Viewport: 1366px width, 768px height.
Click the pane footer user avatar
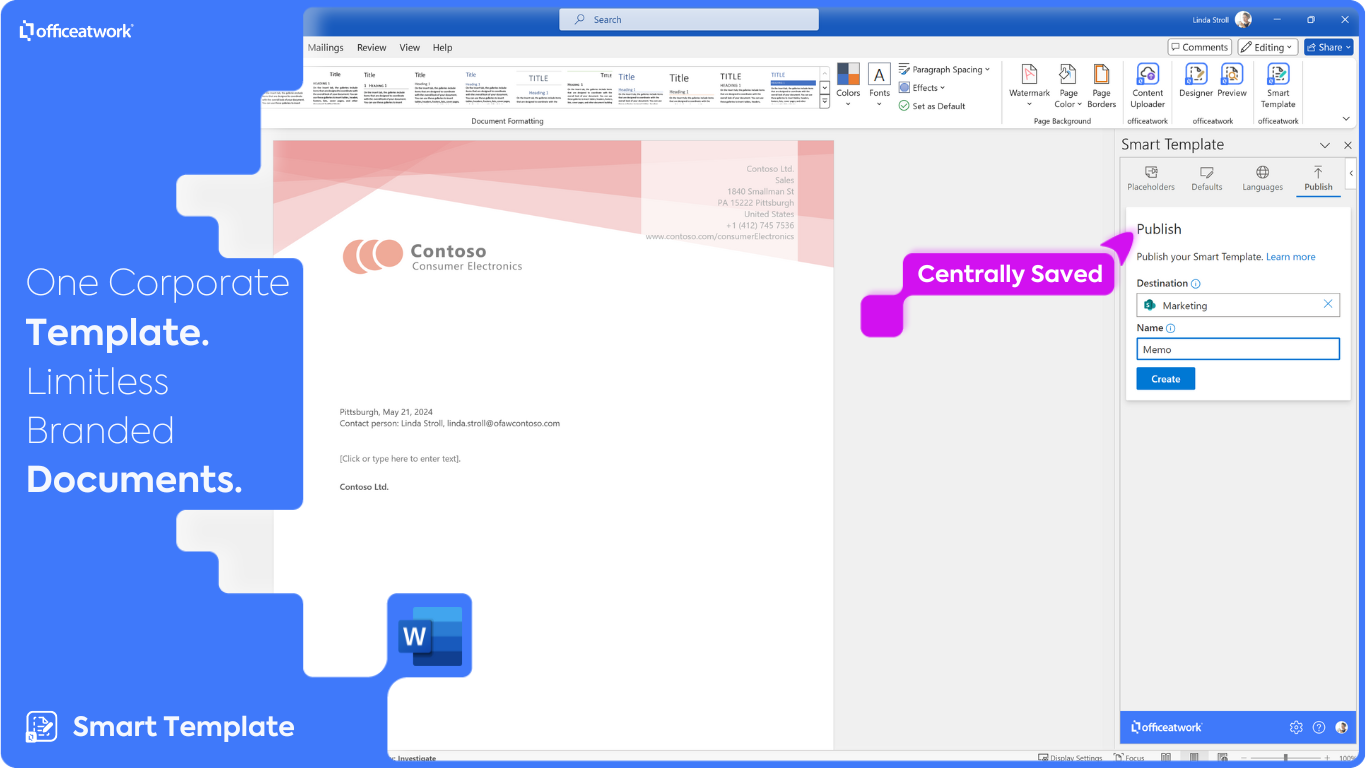[1342, 727]
